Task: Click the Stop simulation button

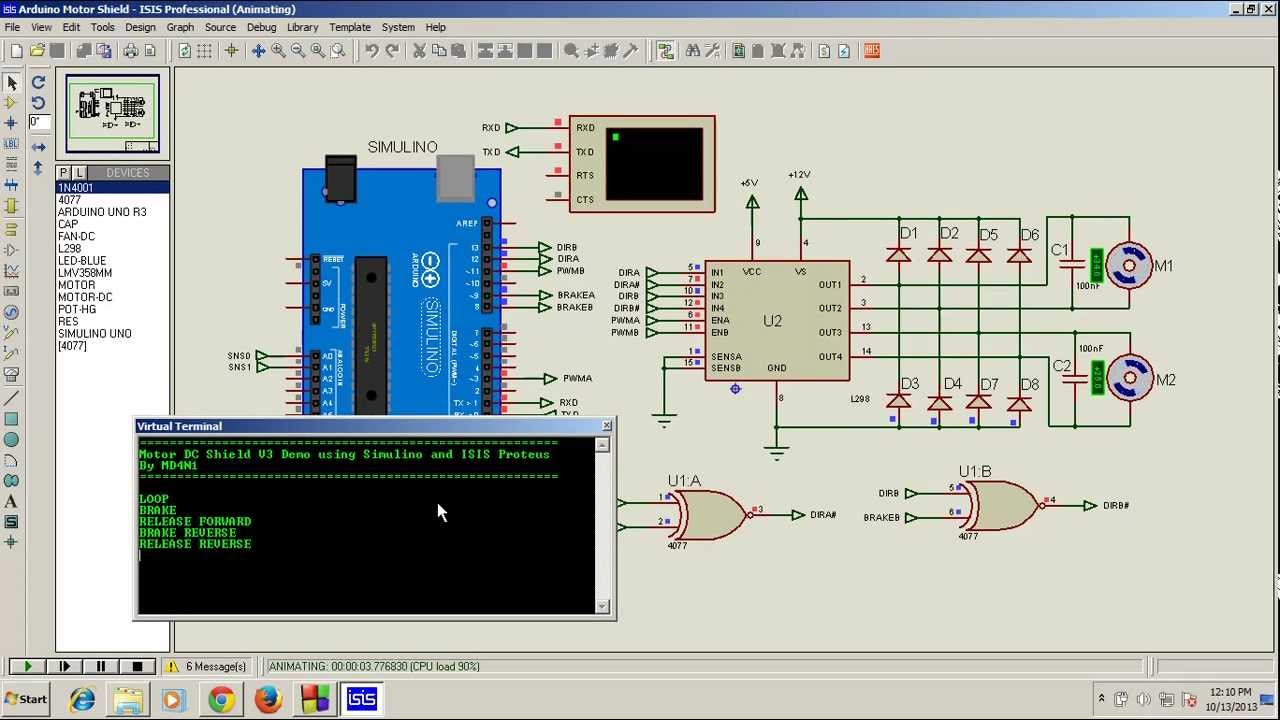Action: click(x=137, y=666)
